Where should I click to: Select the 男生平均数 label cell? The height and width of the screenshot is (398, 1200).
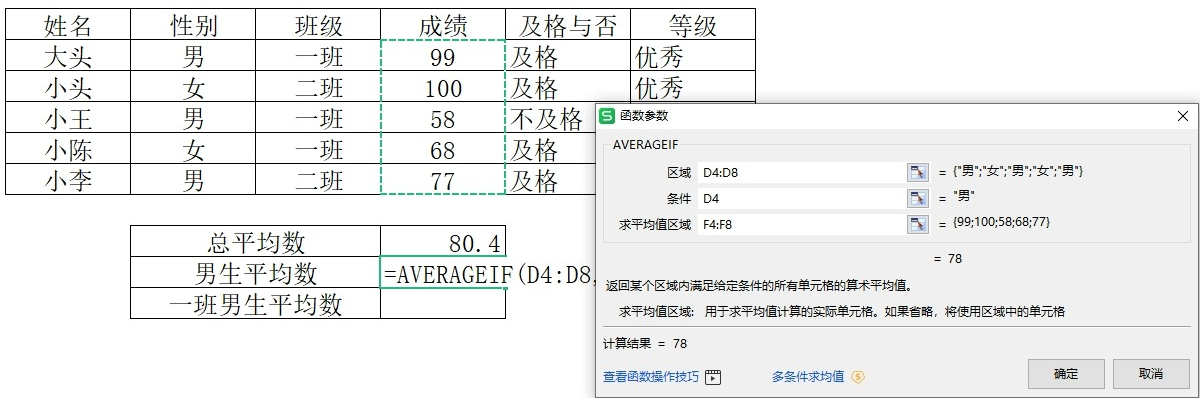[x=255, y=272]
